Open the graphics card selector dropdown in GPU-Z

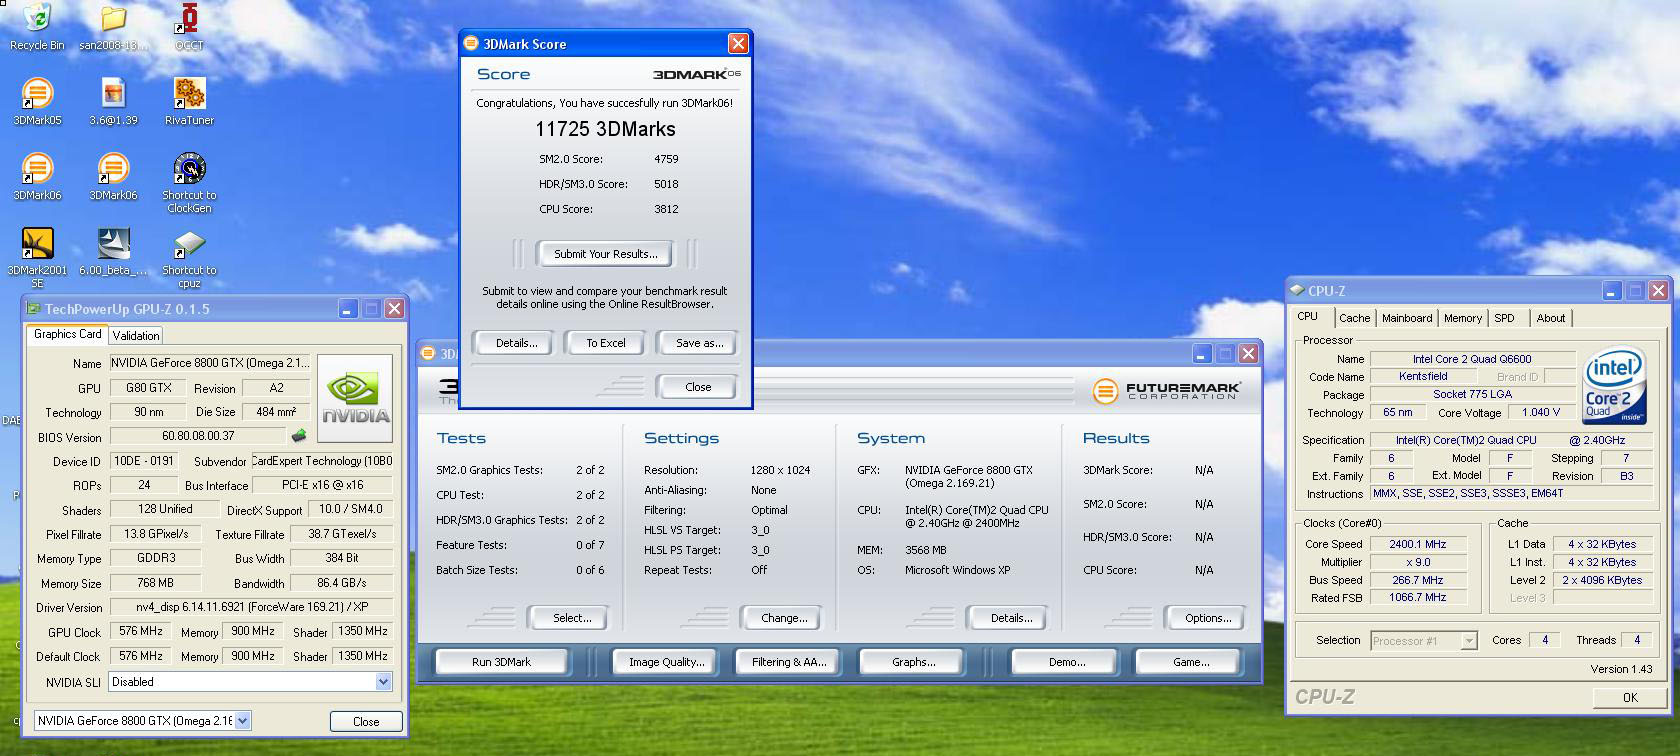pyautogui.click(x=242, y=720)
